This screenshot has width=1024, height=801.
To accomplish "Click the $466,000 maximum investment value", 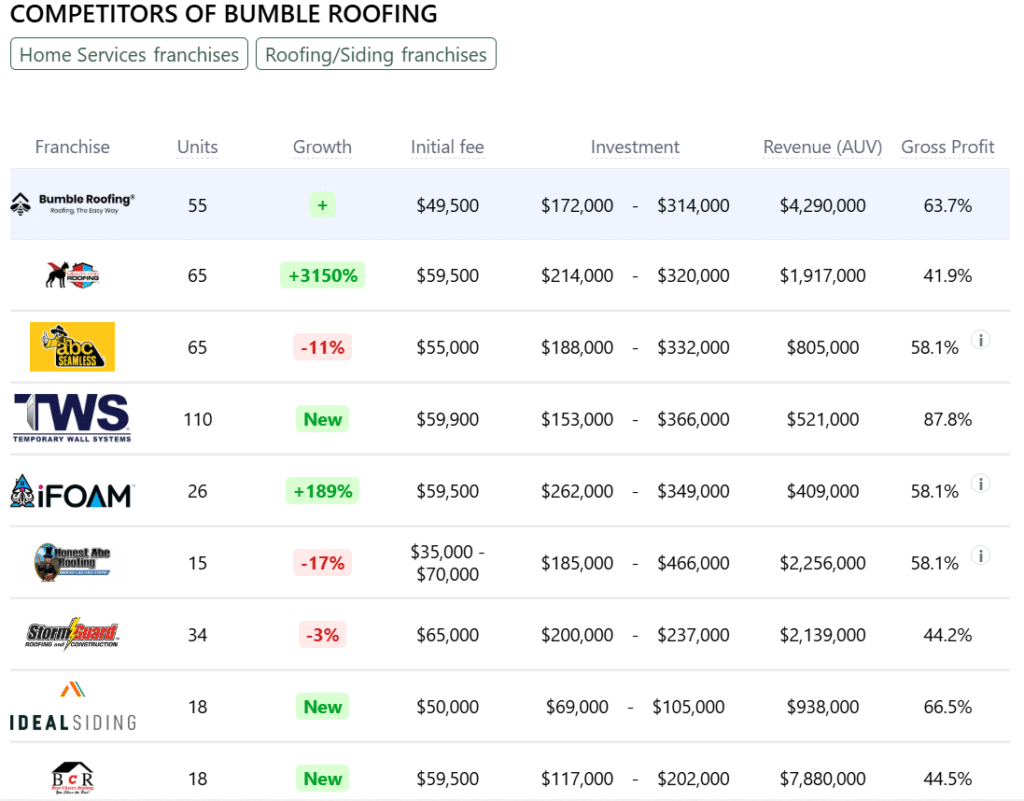I will tap(693, 563).
